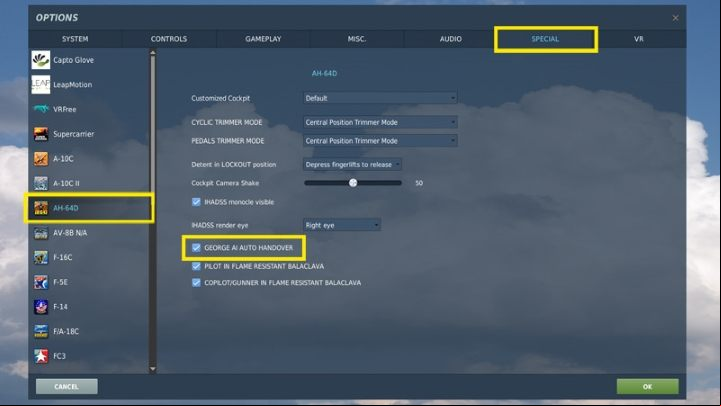Click the F-16C aircraft icon
Viewport: 721px width, 406px height.
40,257
